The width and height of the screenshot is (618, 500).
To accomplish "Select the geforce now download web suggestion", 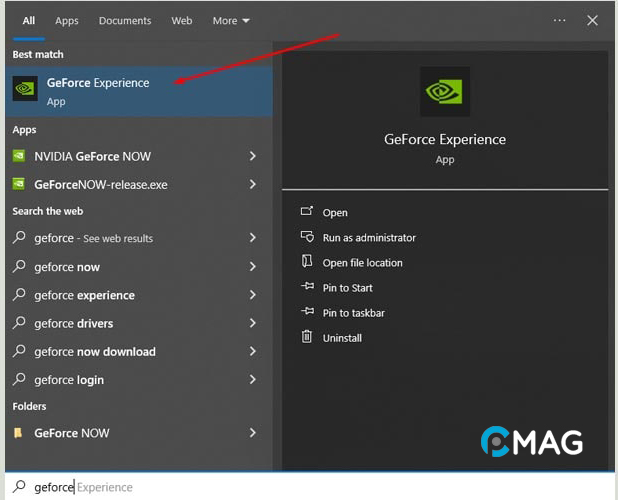I will point(95,352).
